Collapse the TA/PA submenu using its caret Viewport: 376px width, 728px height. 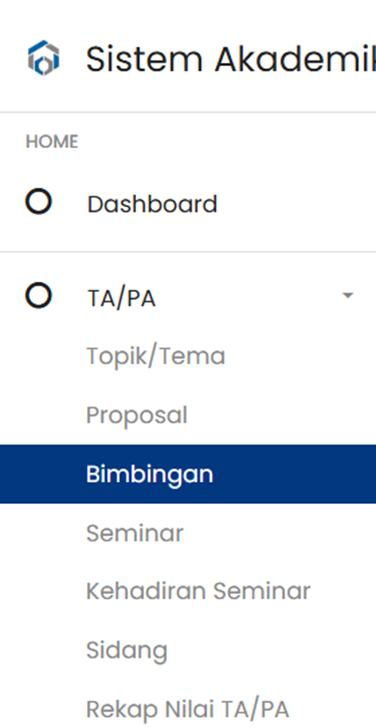(348, 295)
